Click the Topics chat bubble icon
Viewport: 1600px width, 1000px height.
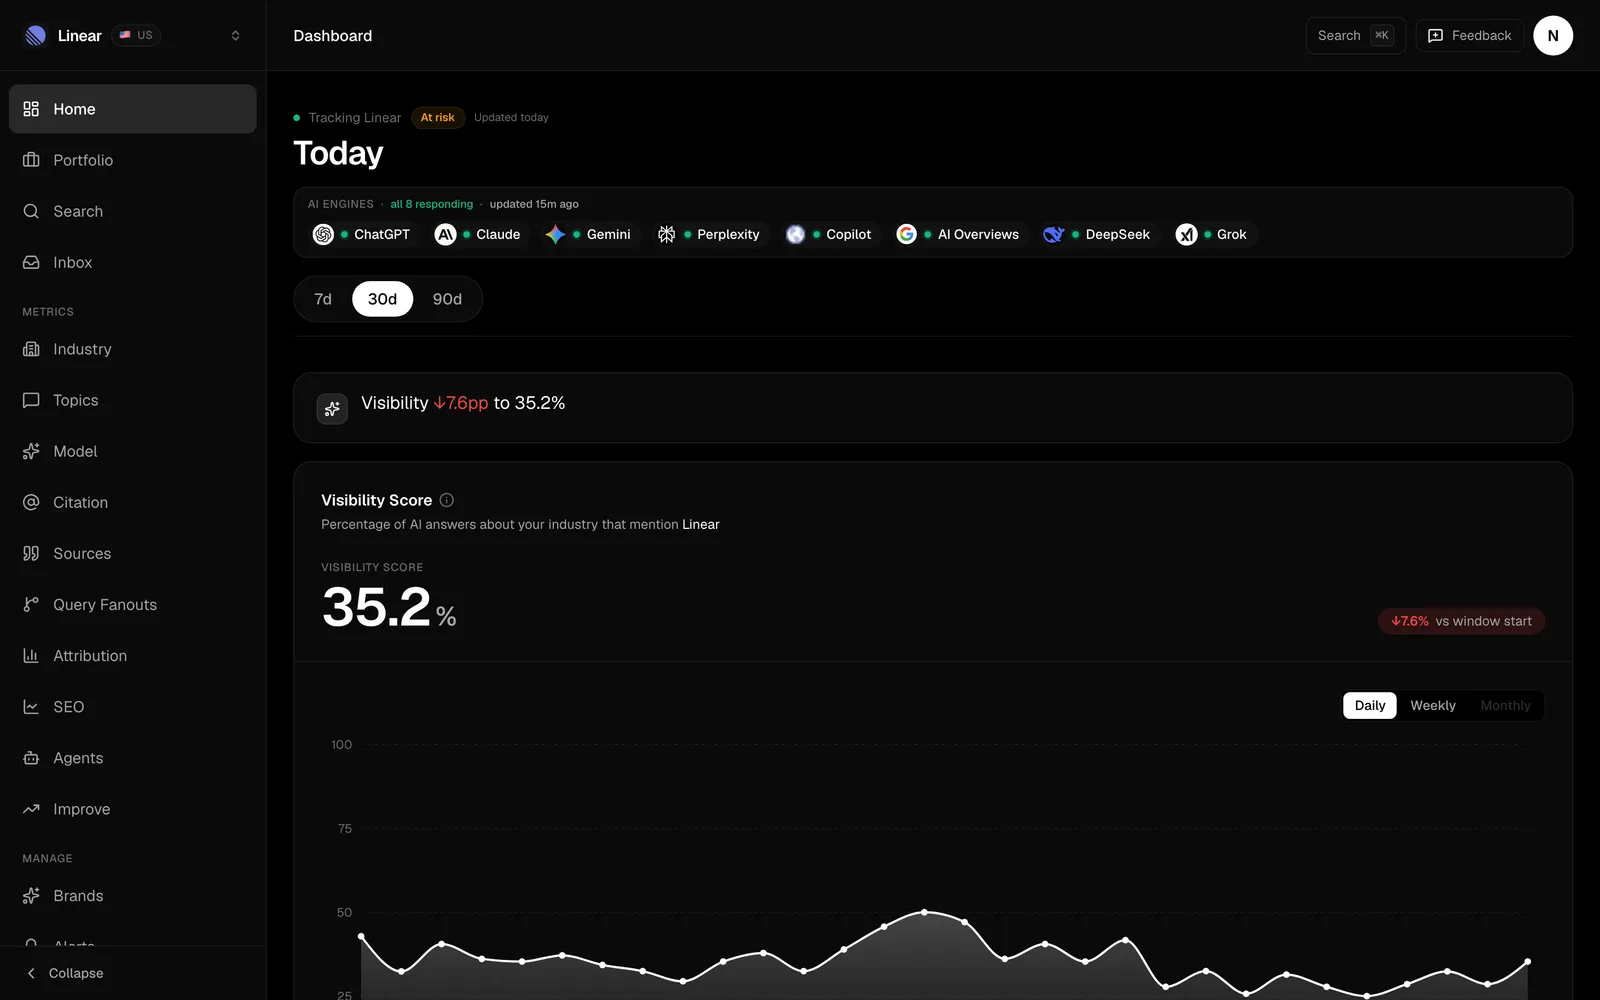tap(31, 400)
